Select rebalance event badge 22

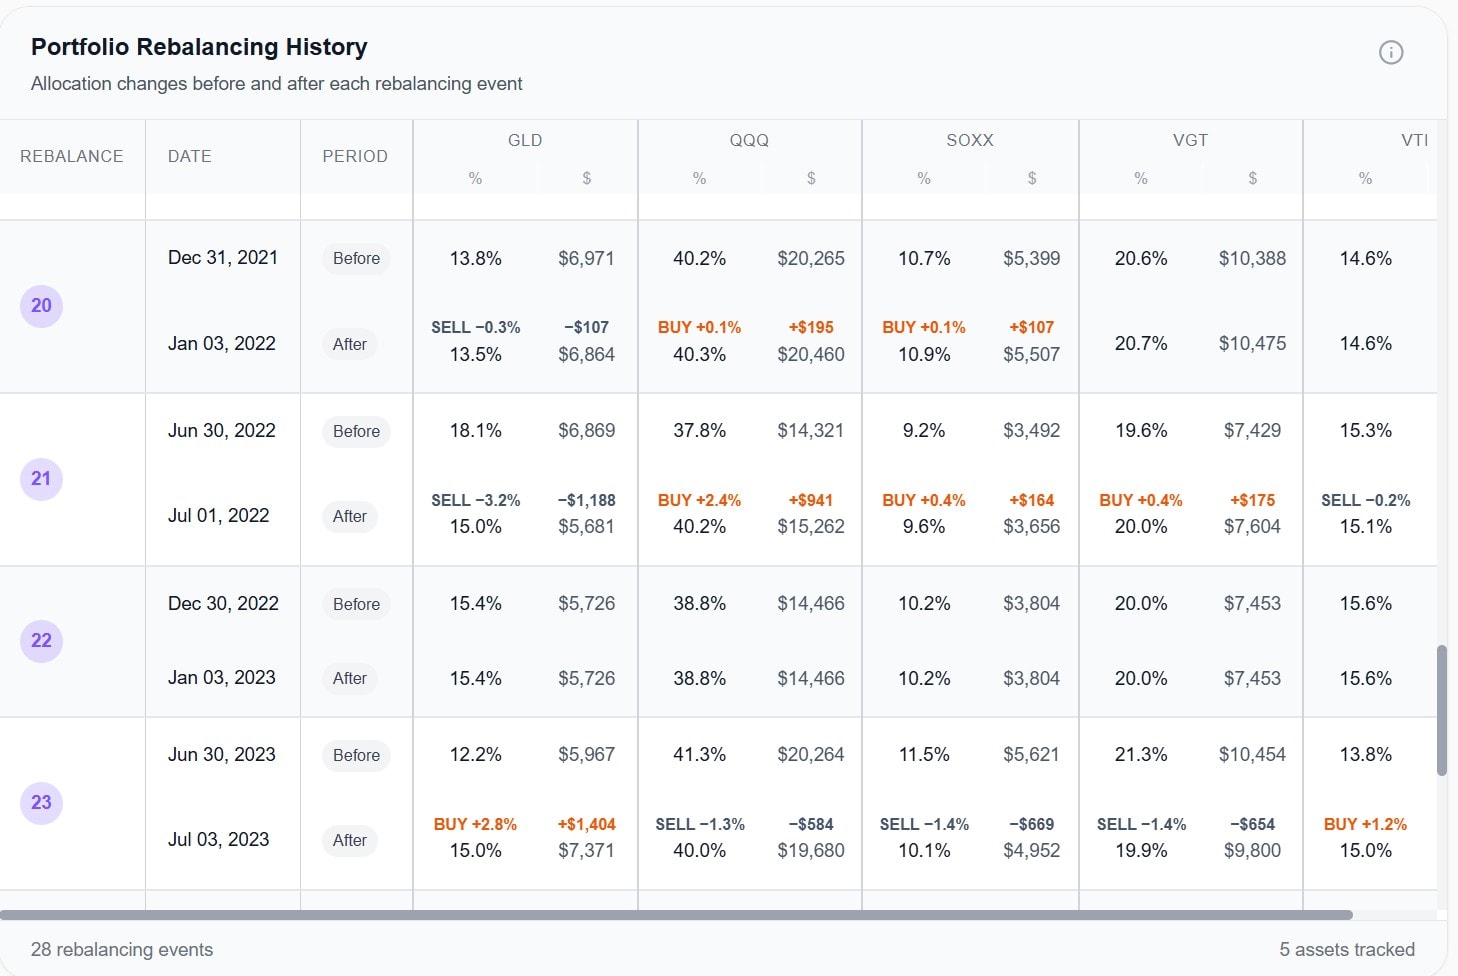41,641
